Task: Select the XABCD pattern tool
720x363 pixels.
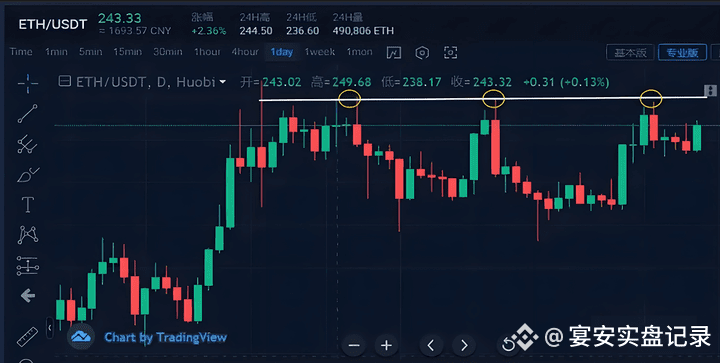Action: (x=28, y=235)
